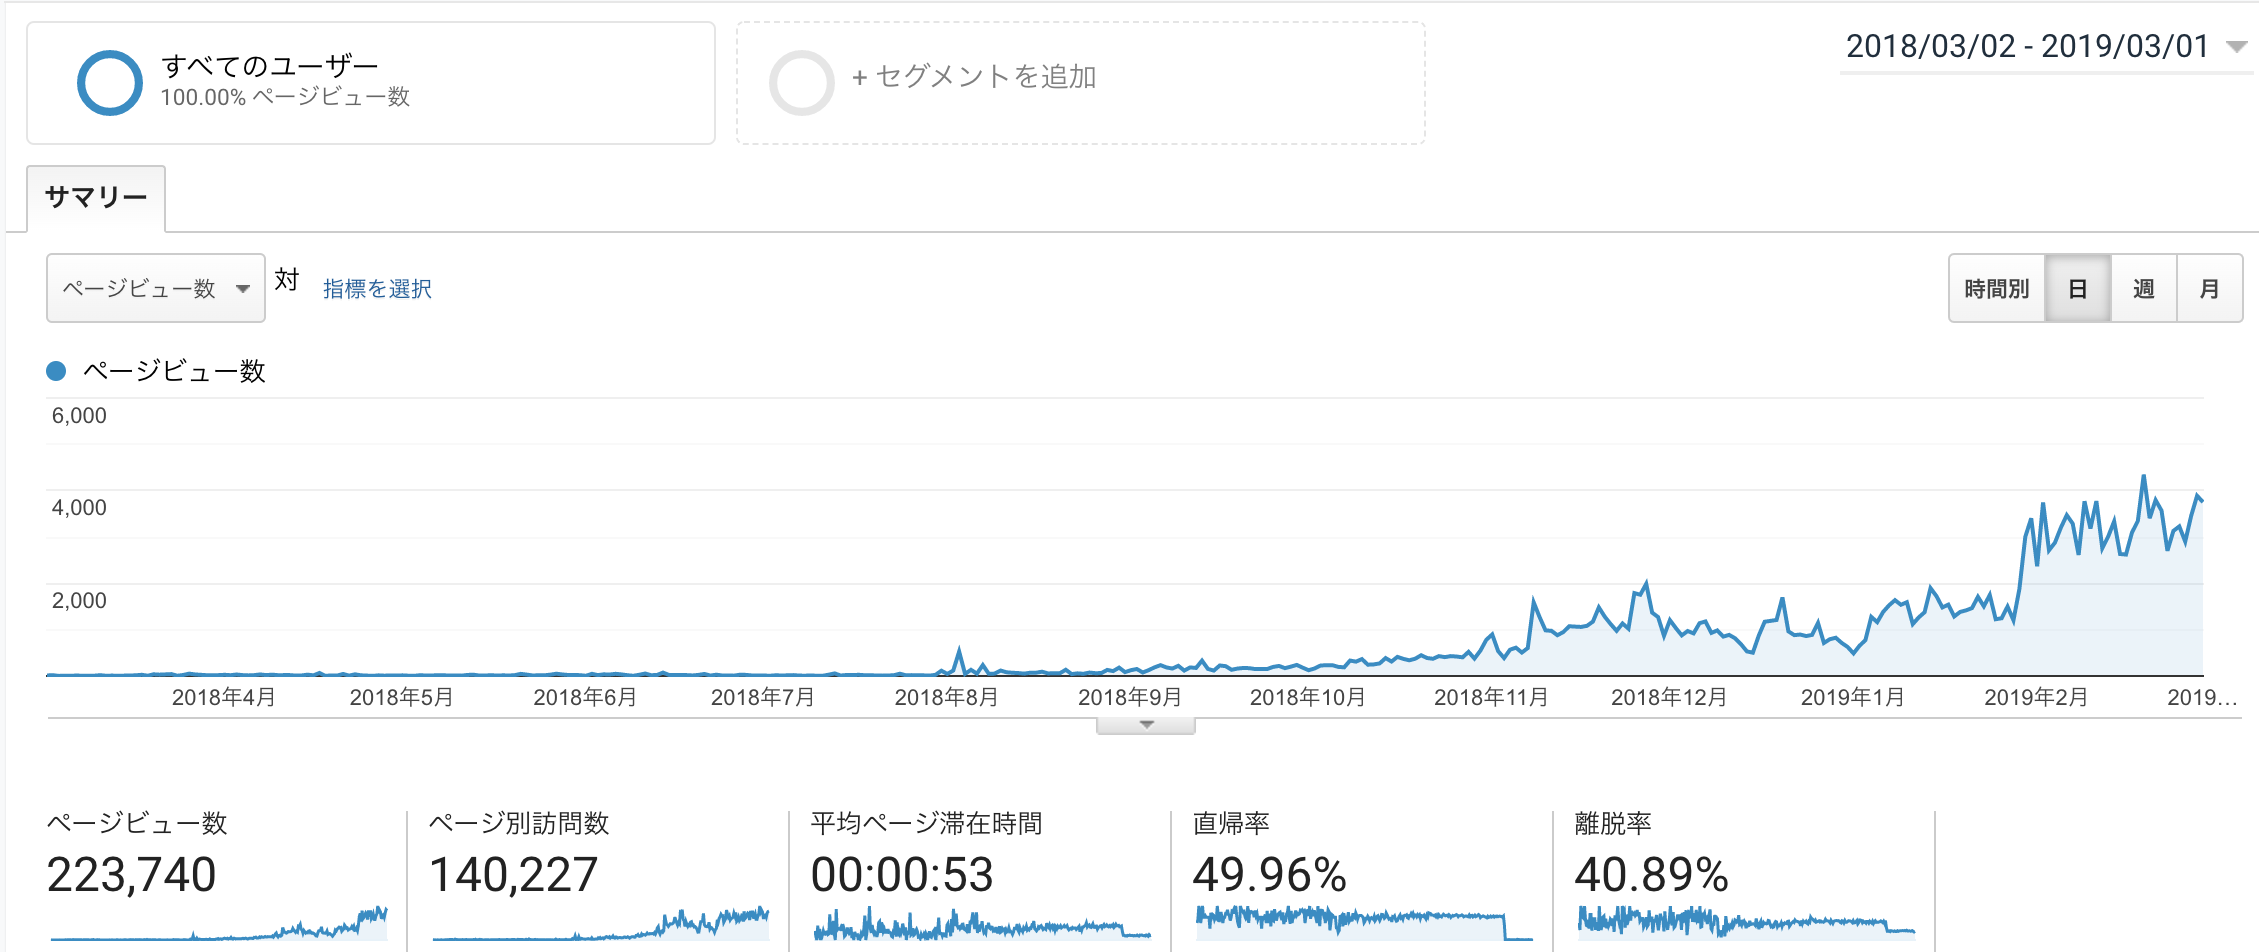The height and width of the screenshot is (952, 2259).
Task: Click + セグメントを追加 to add segment
Action: pyautogui.click(x=974, y=77)
